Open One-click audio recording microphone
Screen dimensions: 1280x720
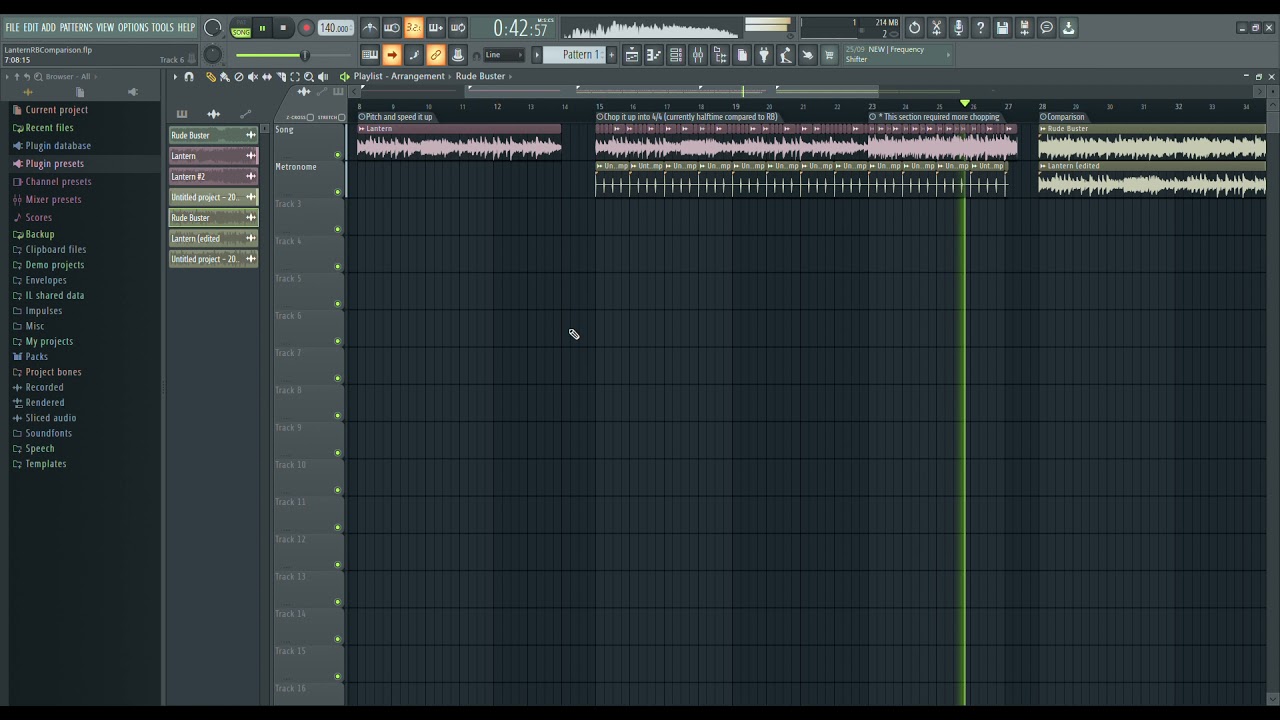coord(958,28)
